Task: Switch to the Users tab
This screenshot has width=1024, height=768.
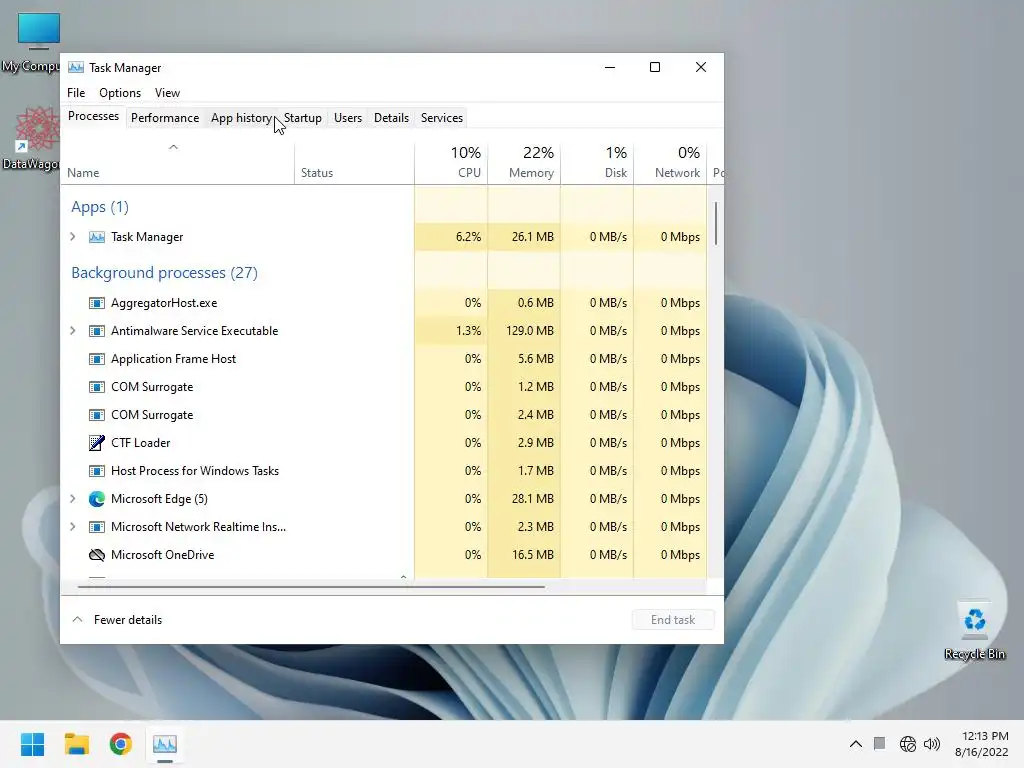Action: (347, 118)
